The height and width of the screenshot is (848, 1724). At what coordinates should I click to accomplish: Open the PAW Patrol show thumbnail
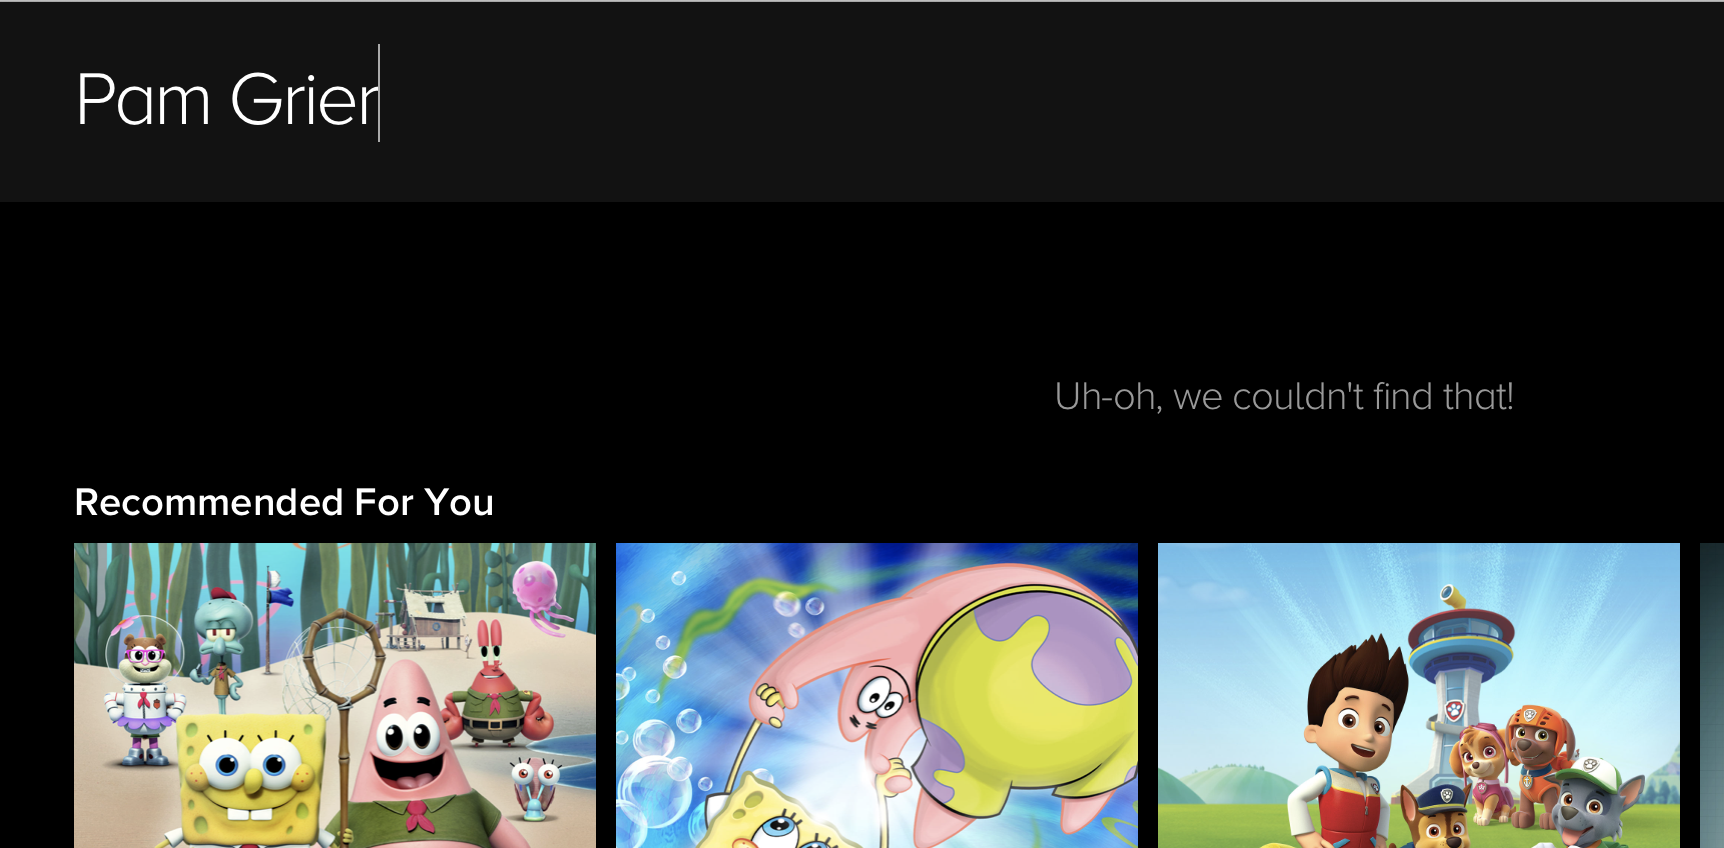[x=1419, y=695]
